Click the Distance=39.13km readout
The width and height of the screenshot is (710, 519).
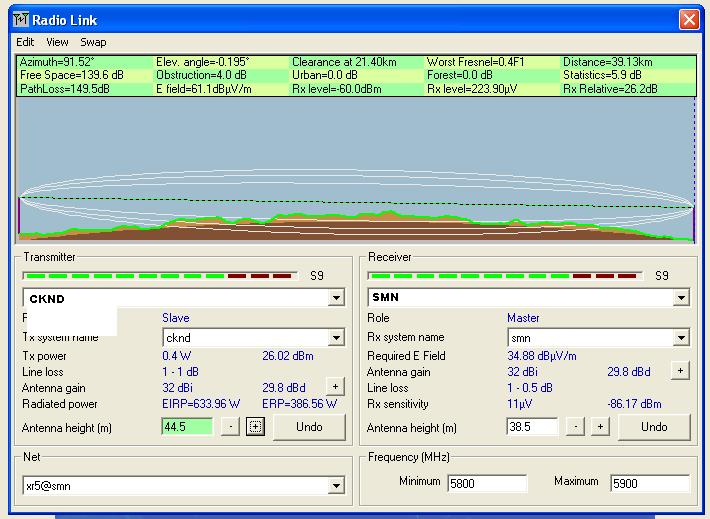pyautogui.click(x=608, y=62)
